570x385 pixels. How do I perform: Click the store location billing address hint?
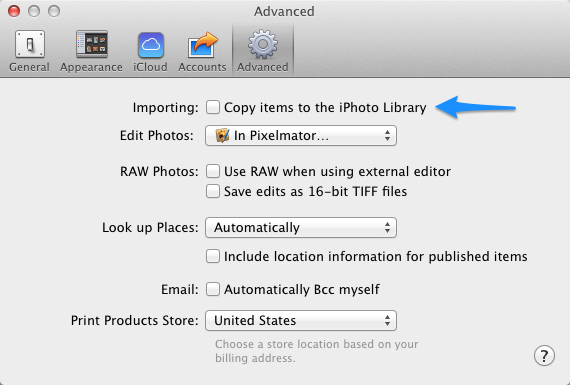[x=317, y=351]
